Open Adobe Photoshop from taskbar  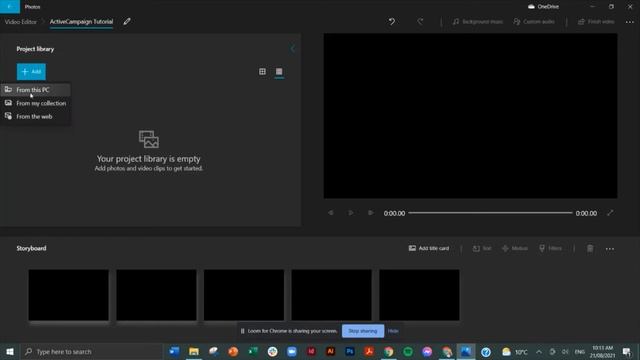350,351
